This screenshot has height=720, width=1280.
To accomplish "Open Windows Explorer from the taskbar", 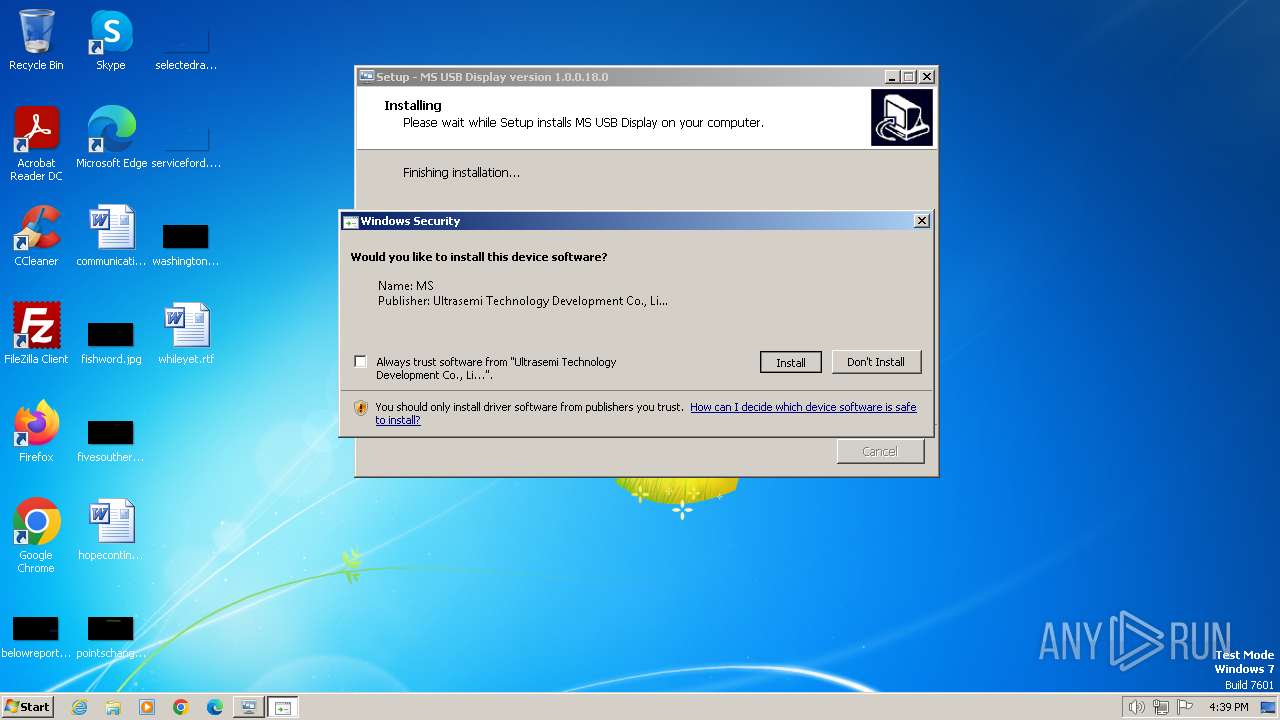I will pyautogui.click(x=113, y=707).
